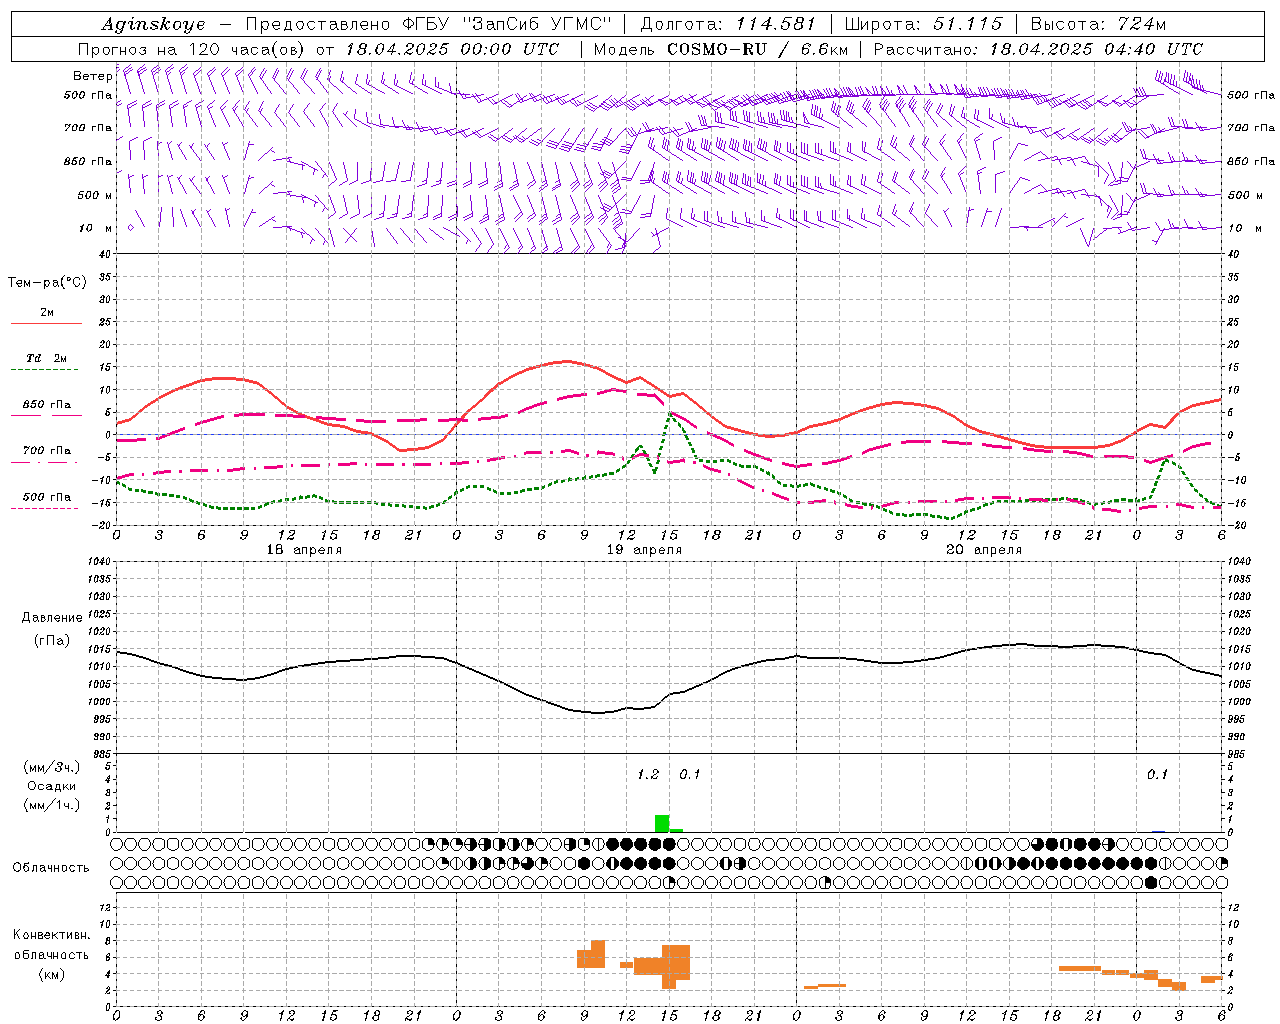Click the '(мм/3ч.)' precipitation unit label
Screen dimensions: 1280x1024
tap(52, 767)
